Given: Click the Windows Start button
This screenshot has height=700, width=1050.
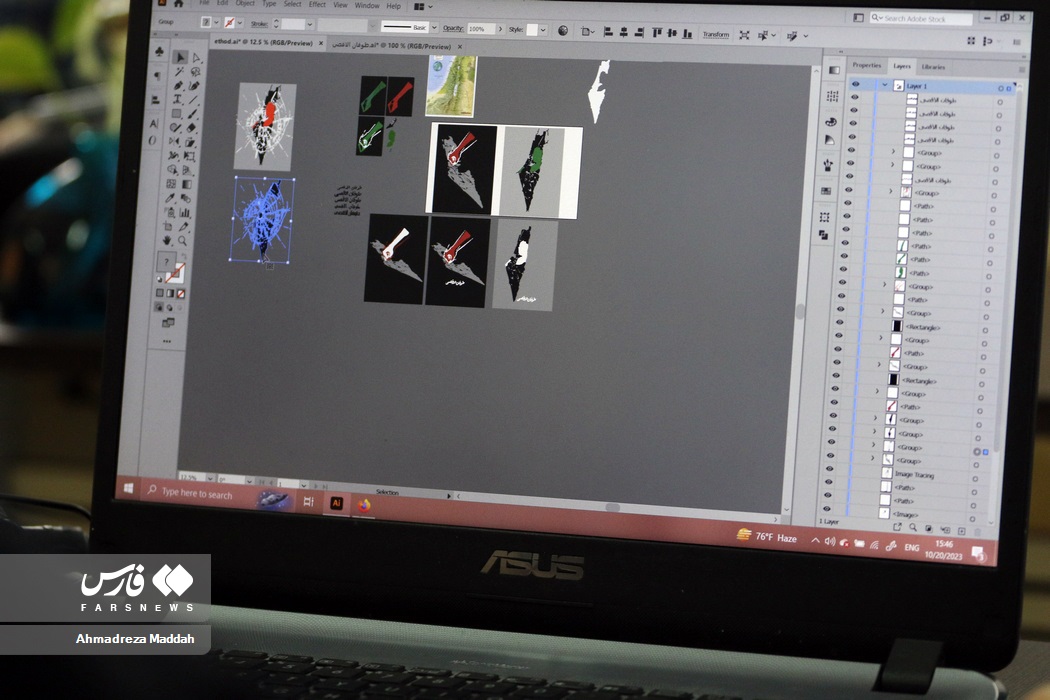Looking at the screenshot, I should pos(129,488).
